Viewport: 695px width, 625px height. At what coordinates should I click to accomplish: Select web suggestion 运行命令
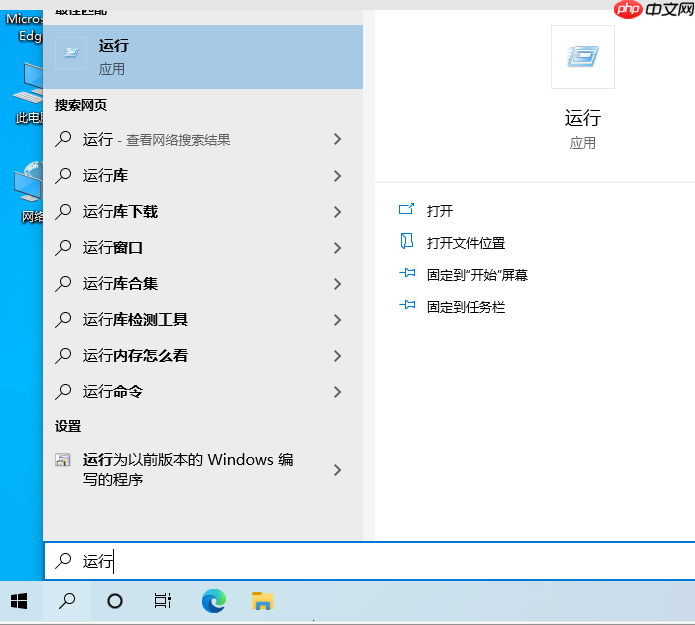203,391
